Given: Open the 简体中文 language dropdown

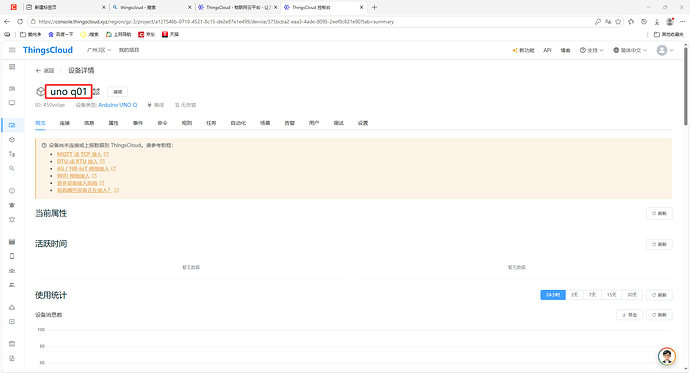Looking at the screenshot, I should (x=630, y=50).
